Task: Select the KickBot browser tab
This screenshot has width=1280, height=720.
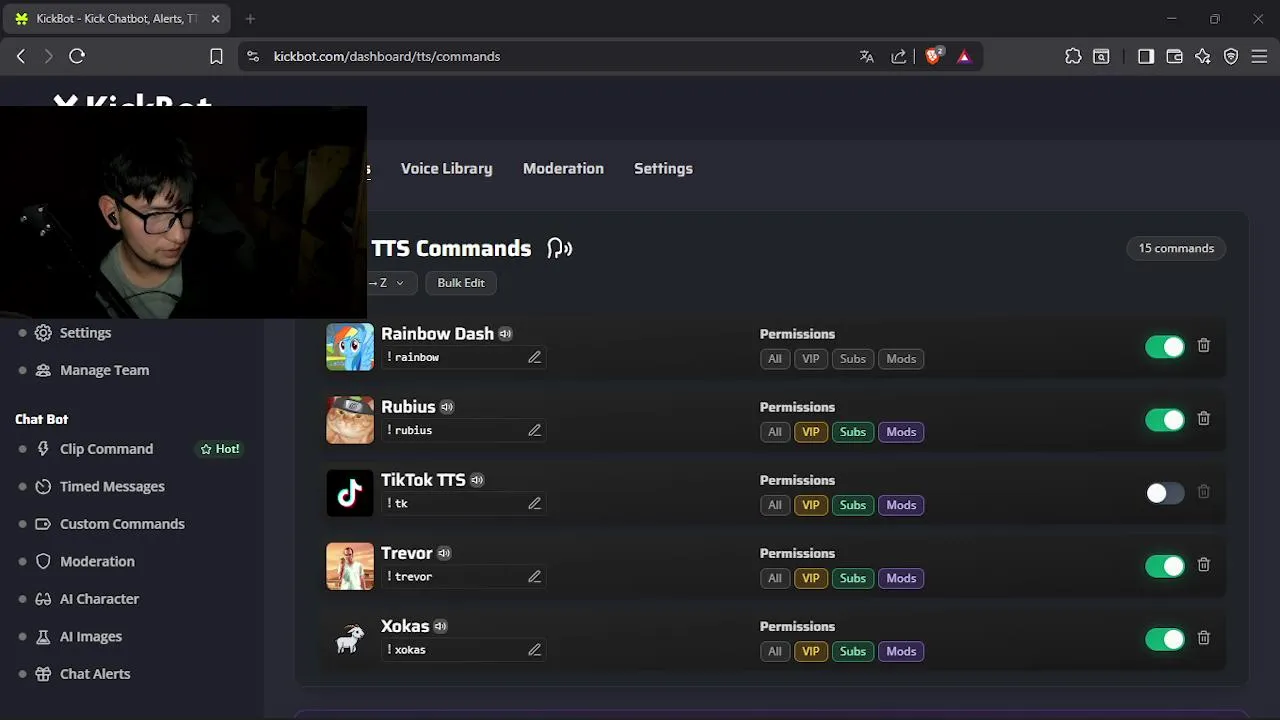Action: coord(115,18)
